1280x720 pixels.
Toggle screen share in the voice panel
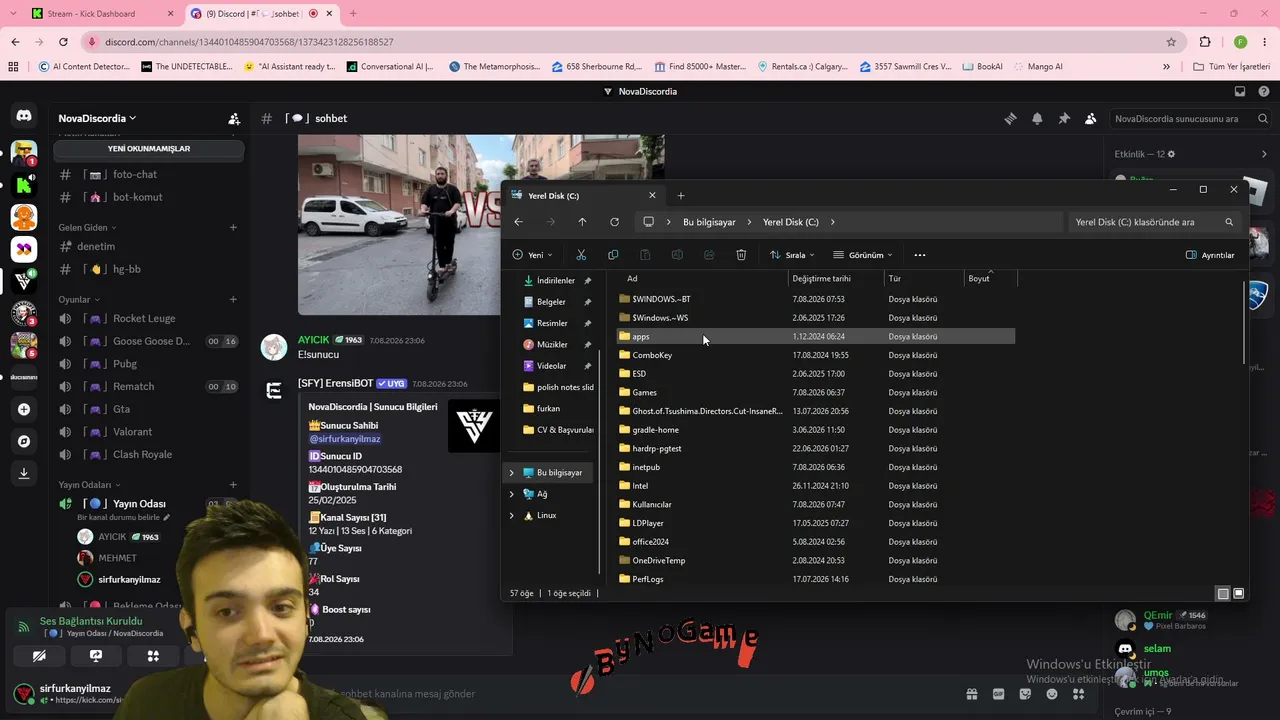[96, 656]
